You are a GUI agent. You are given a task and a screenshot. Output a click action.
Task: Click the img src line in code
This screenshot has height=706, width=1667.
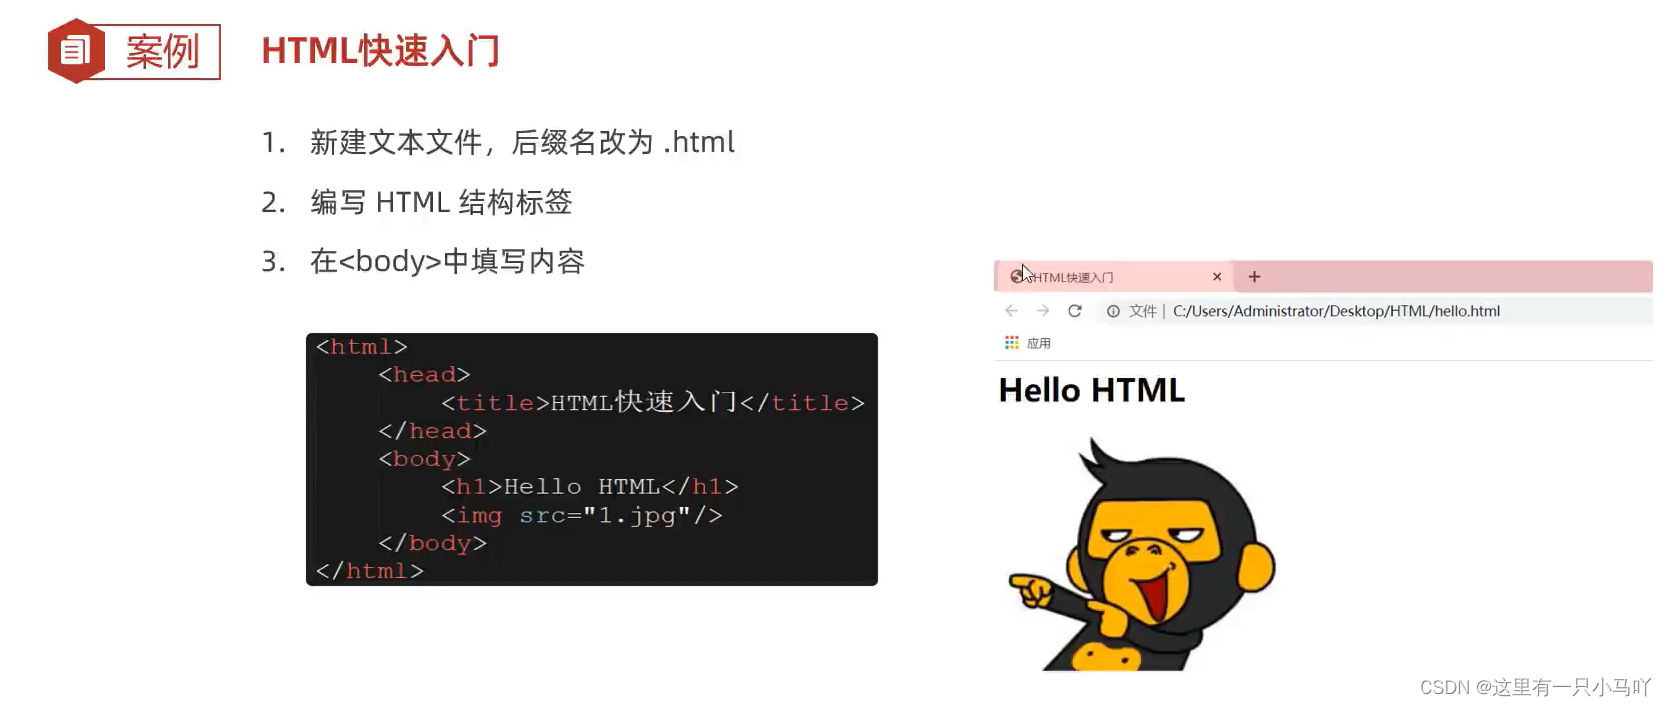tap(581, 515)
